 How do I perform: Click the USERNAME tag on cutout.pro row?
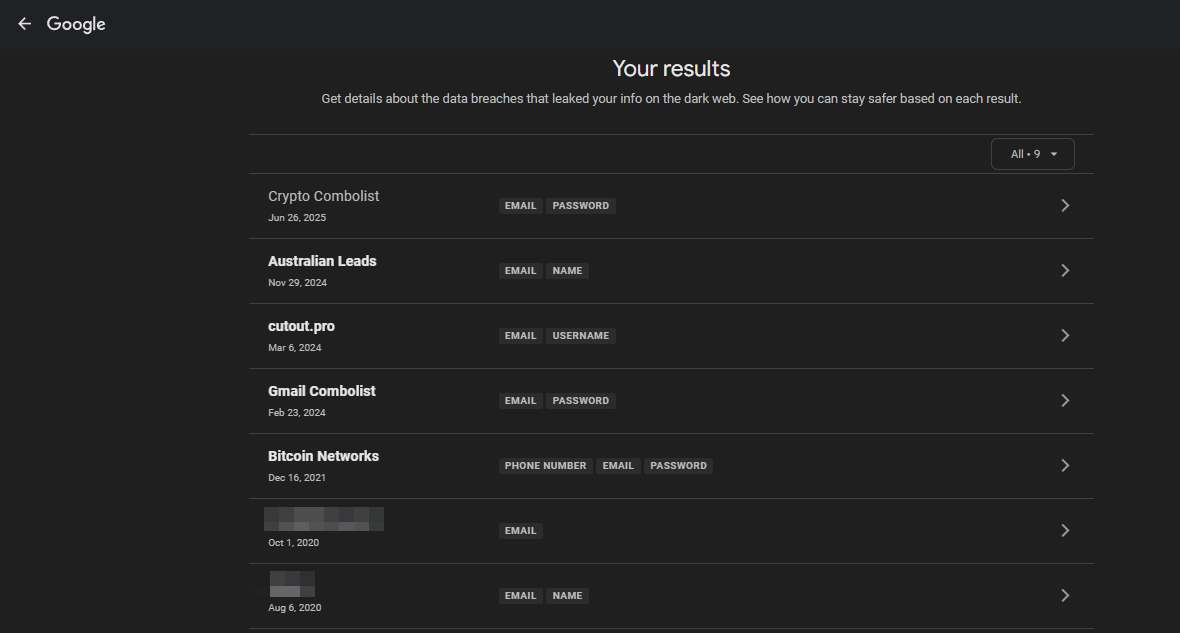coord(580,336)
